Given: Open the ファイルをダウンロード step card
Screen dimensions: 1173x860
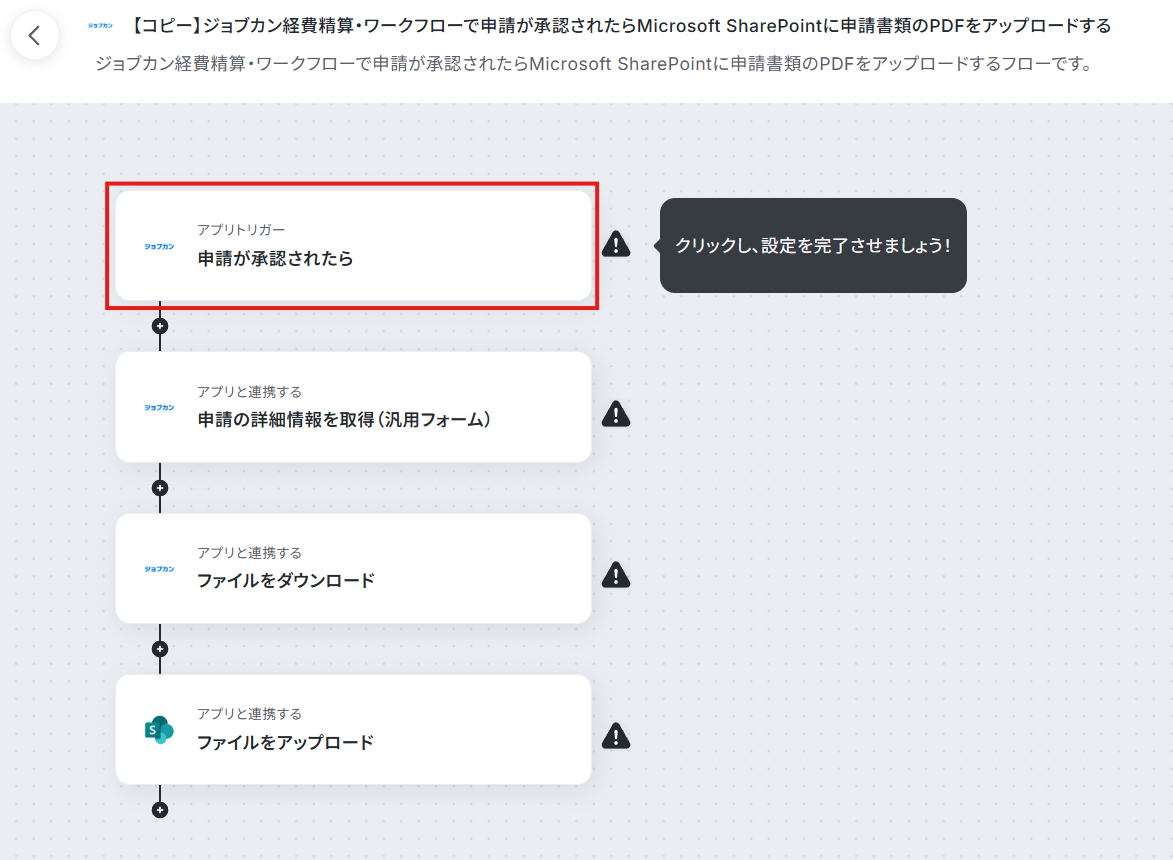Looking at the screenshot, I should (x=353, y=568).
